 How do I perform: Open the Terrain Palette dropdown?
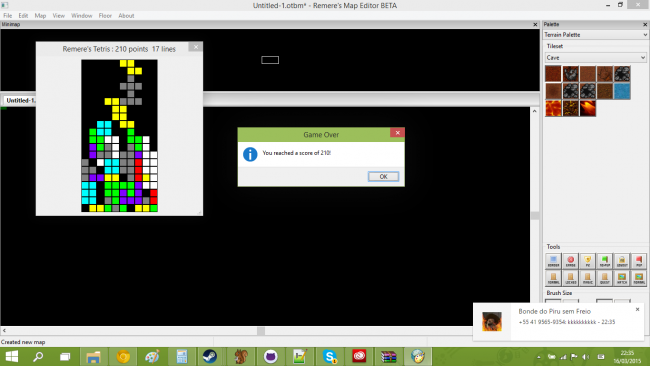click(x=595, y=35)
